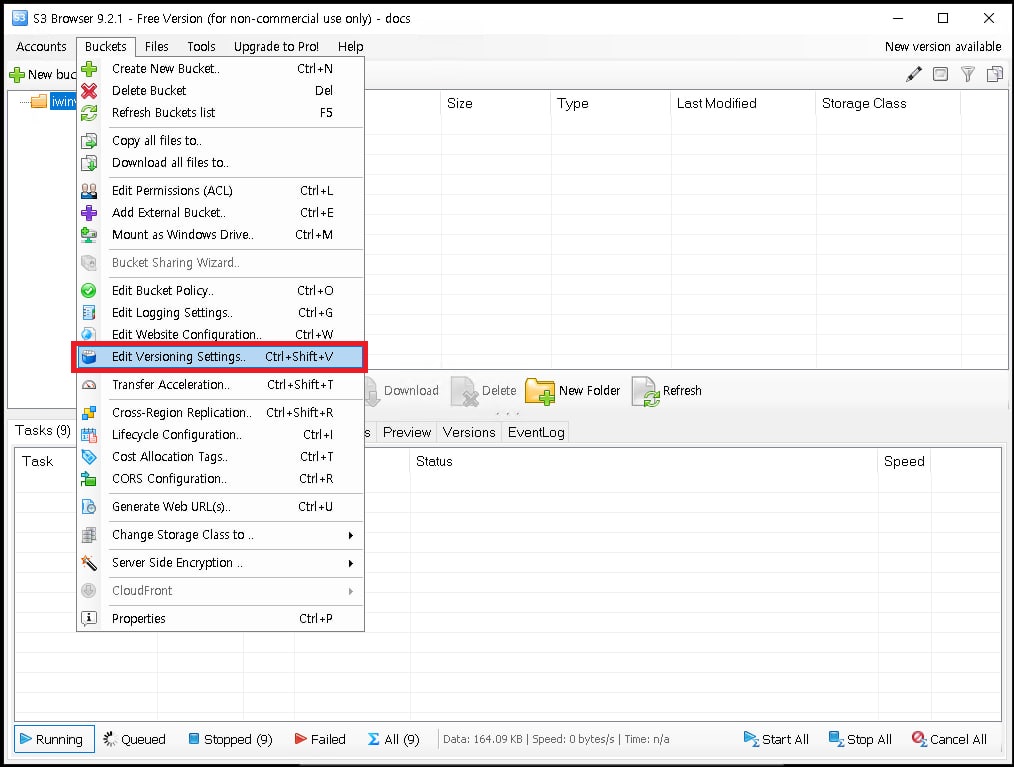Click the New version available link
1014x767 pixels.
point(943,47)
